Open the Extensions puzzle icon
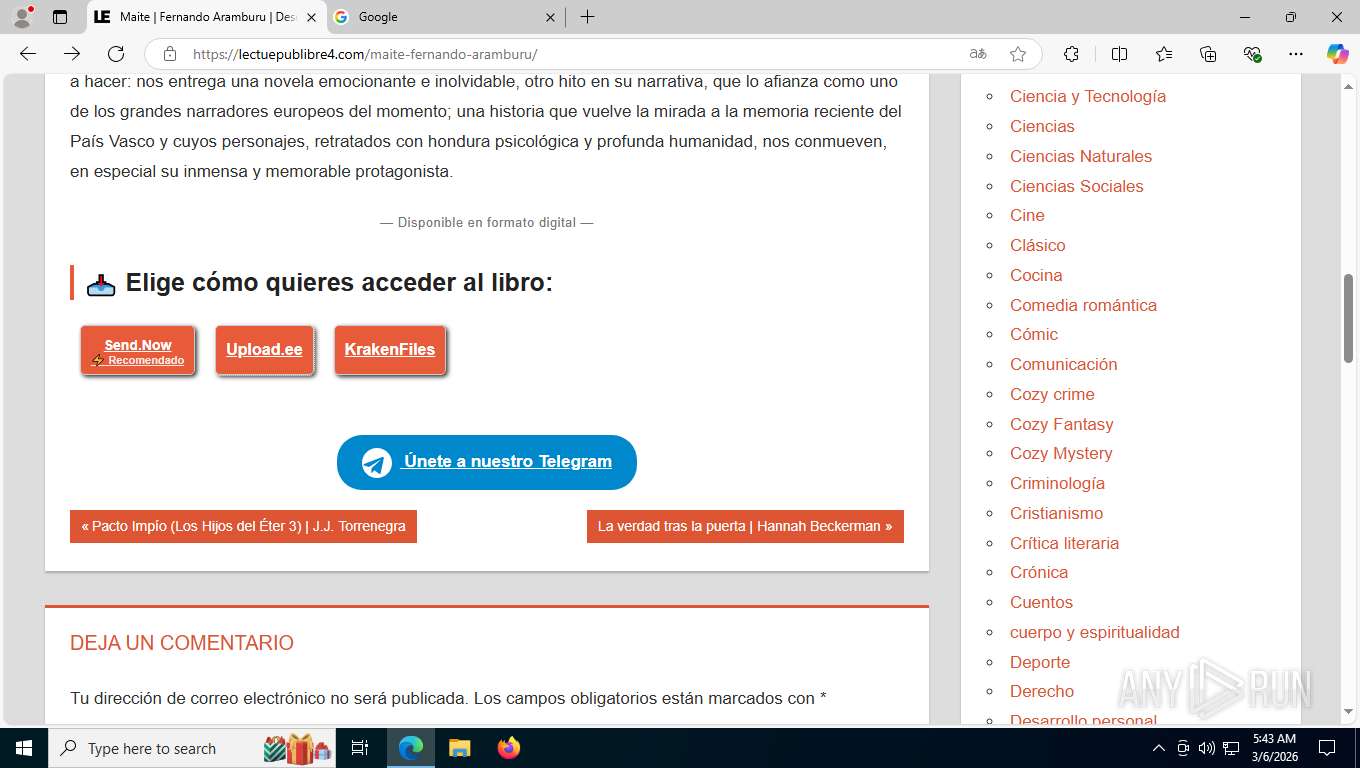The width and height of the screenshot is (1360, 768). (1071, 54)
